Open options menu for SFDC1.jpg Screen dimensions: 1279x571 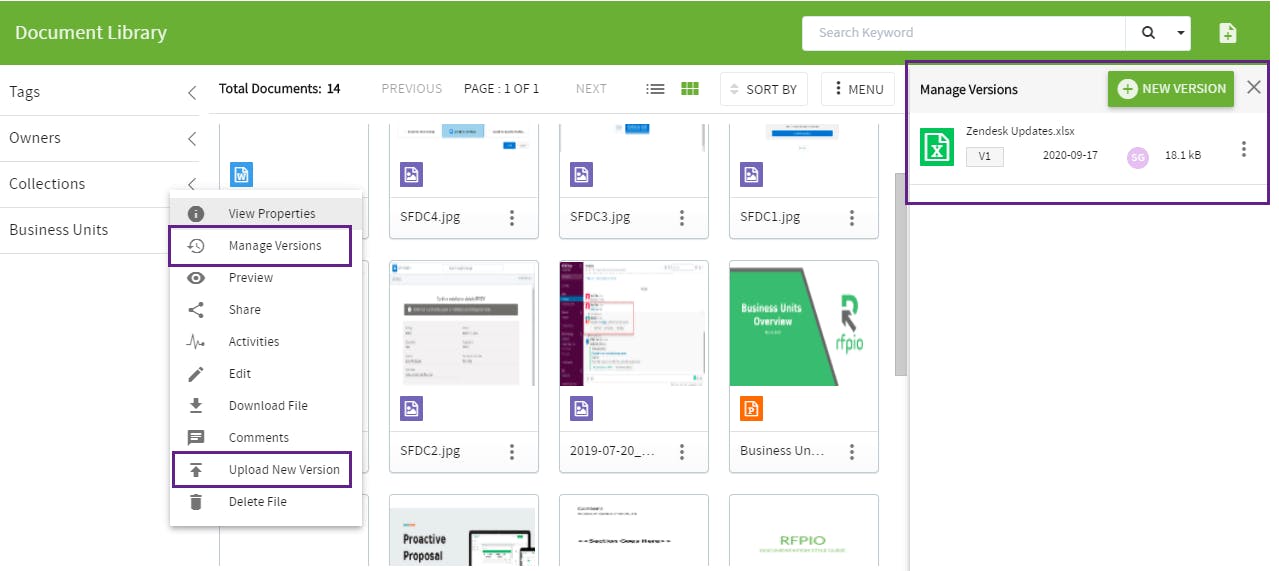coord(852,217)
